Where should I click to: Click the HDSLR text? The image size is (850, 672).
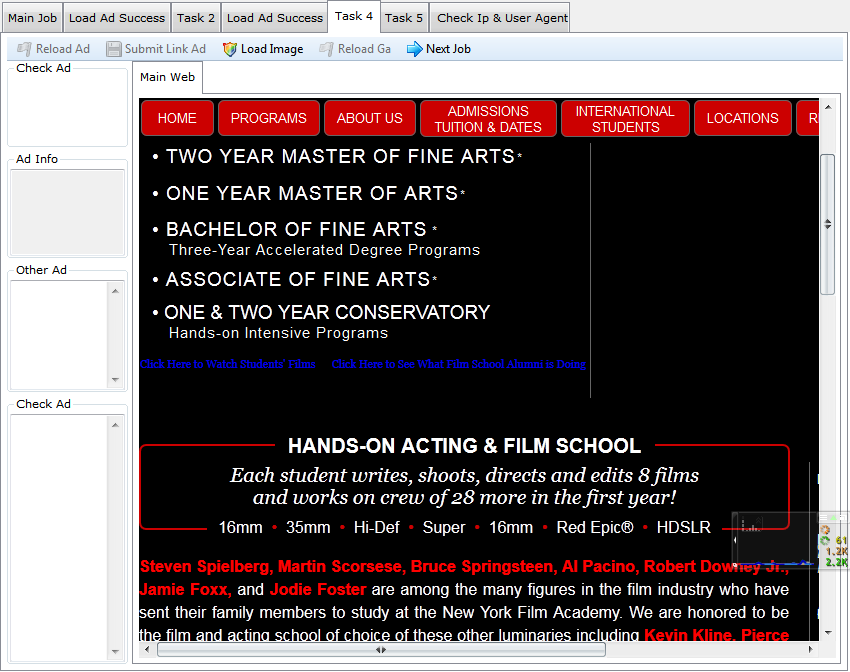point(684,527)
